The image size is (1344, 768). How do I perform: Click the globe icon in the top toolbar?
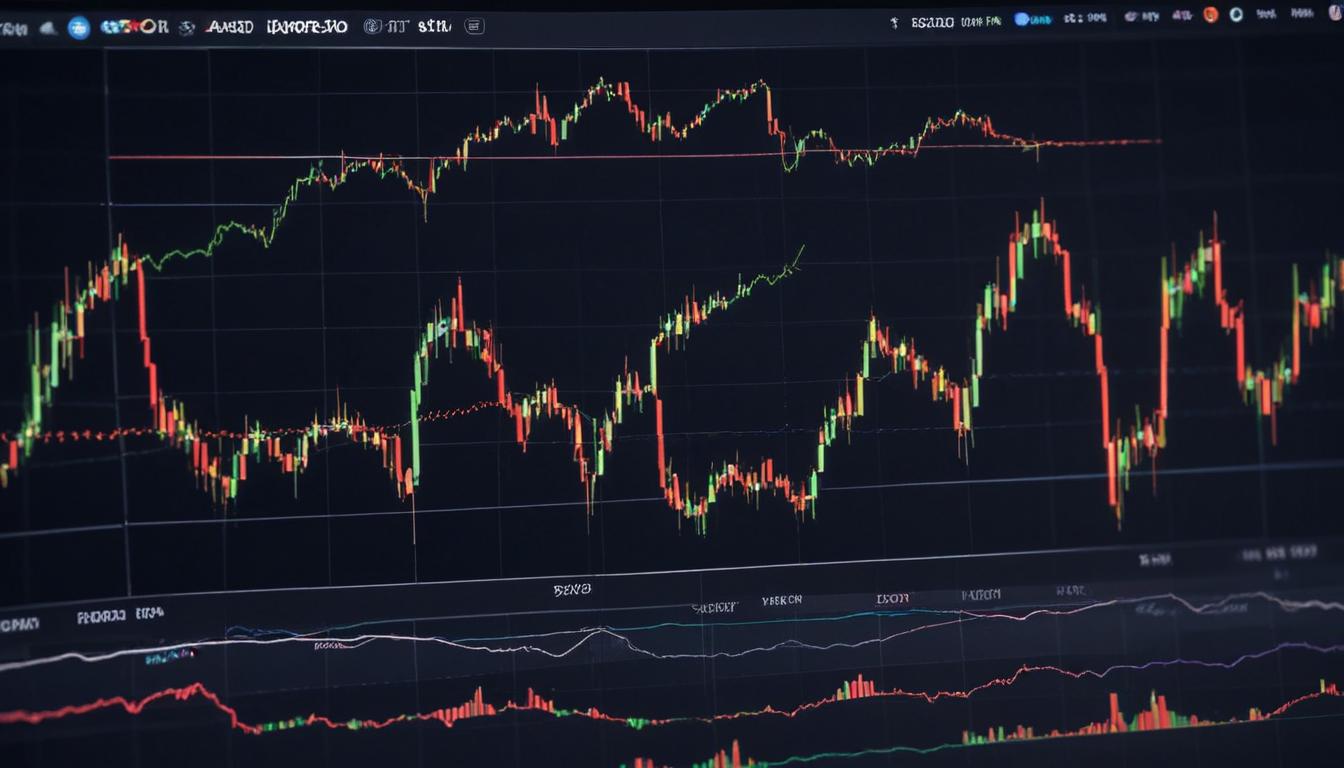(185, 25)
